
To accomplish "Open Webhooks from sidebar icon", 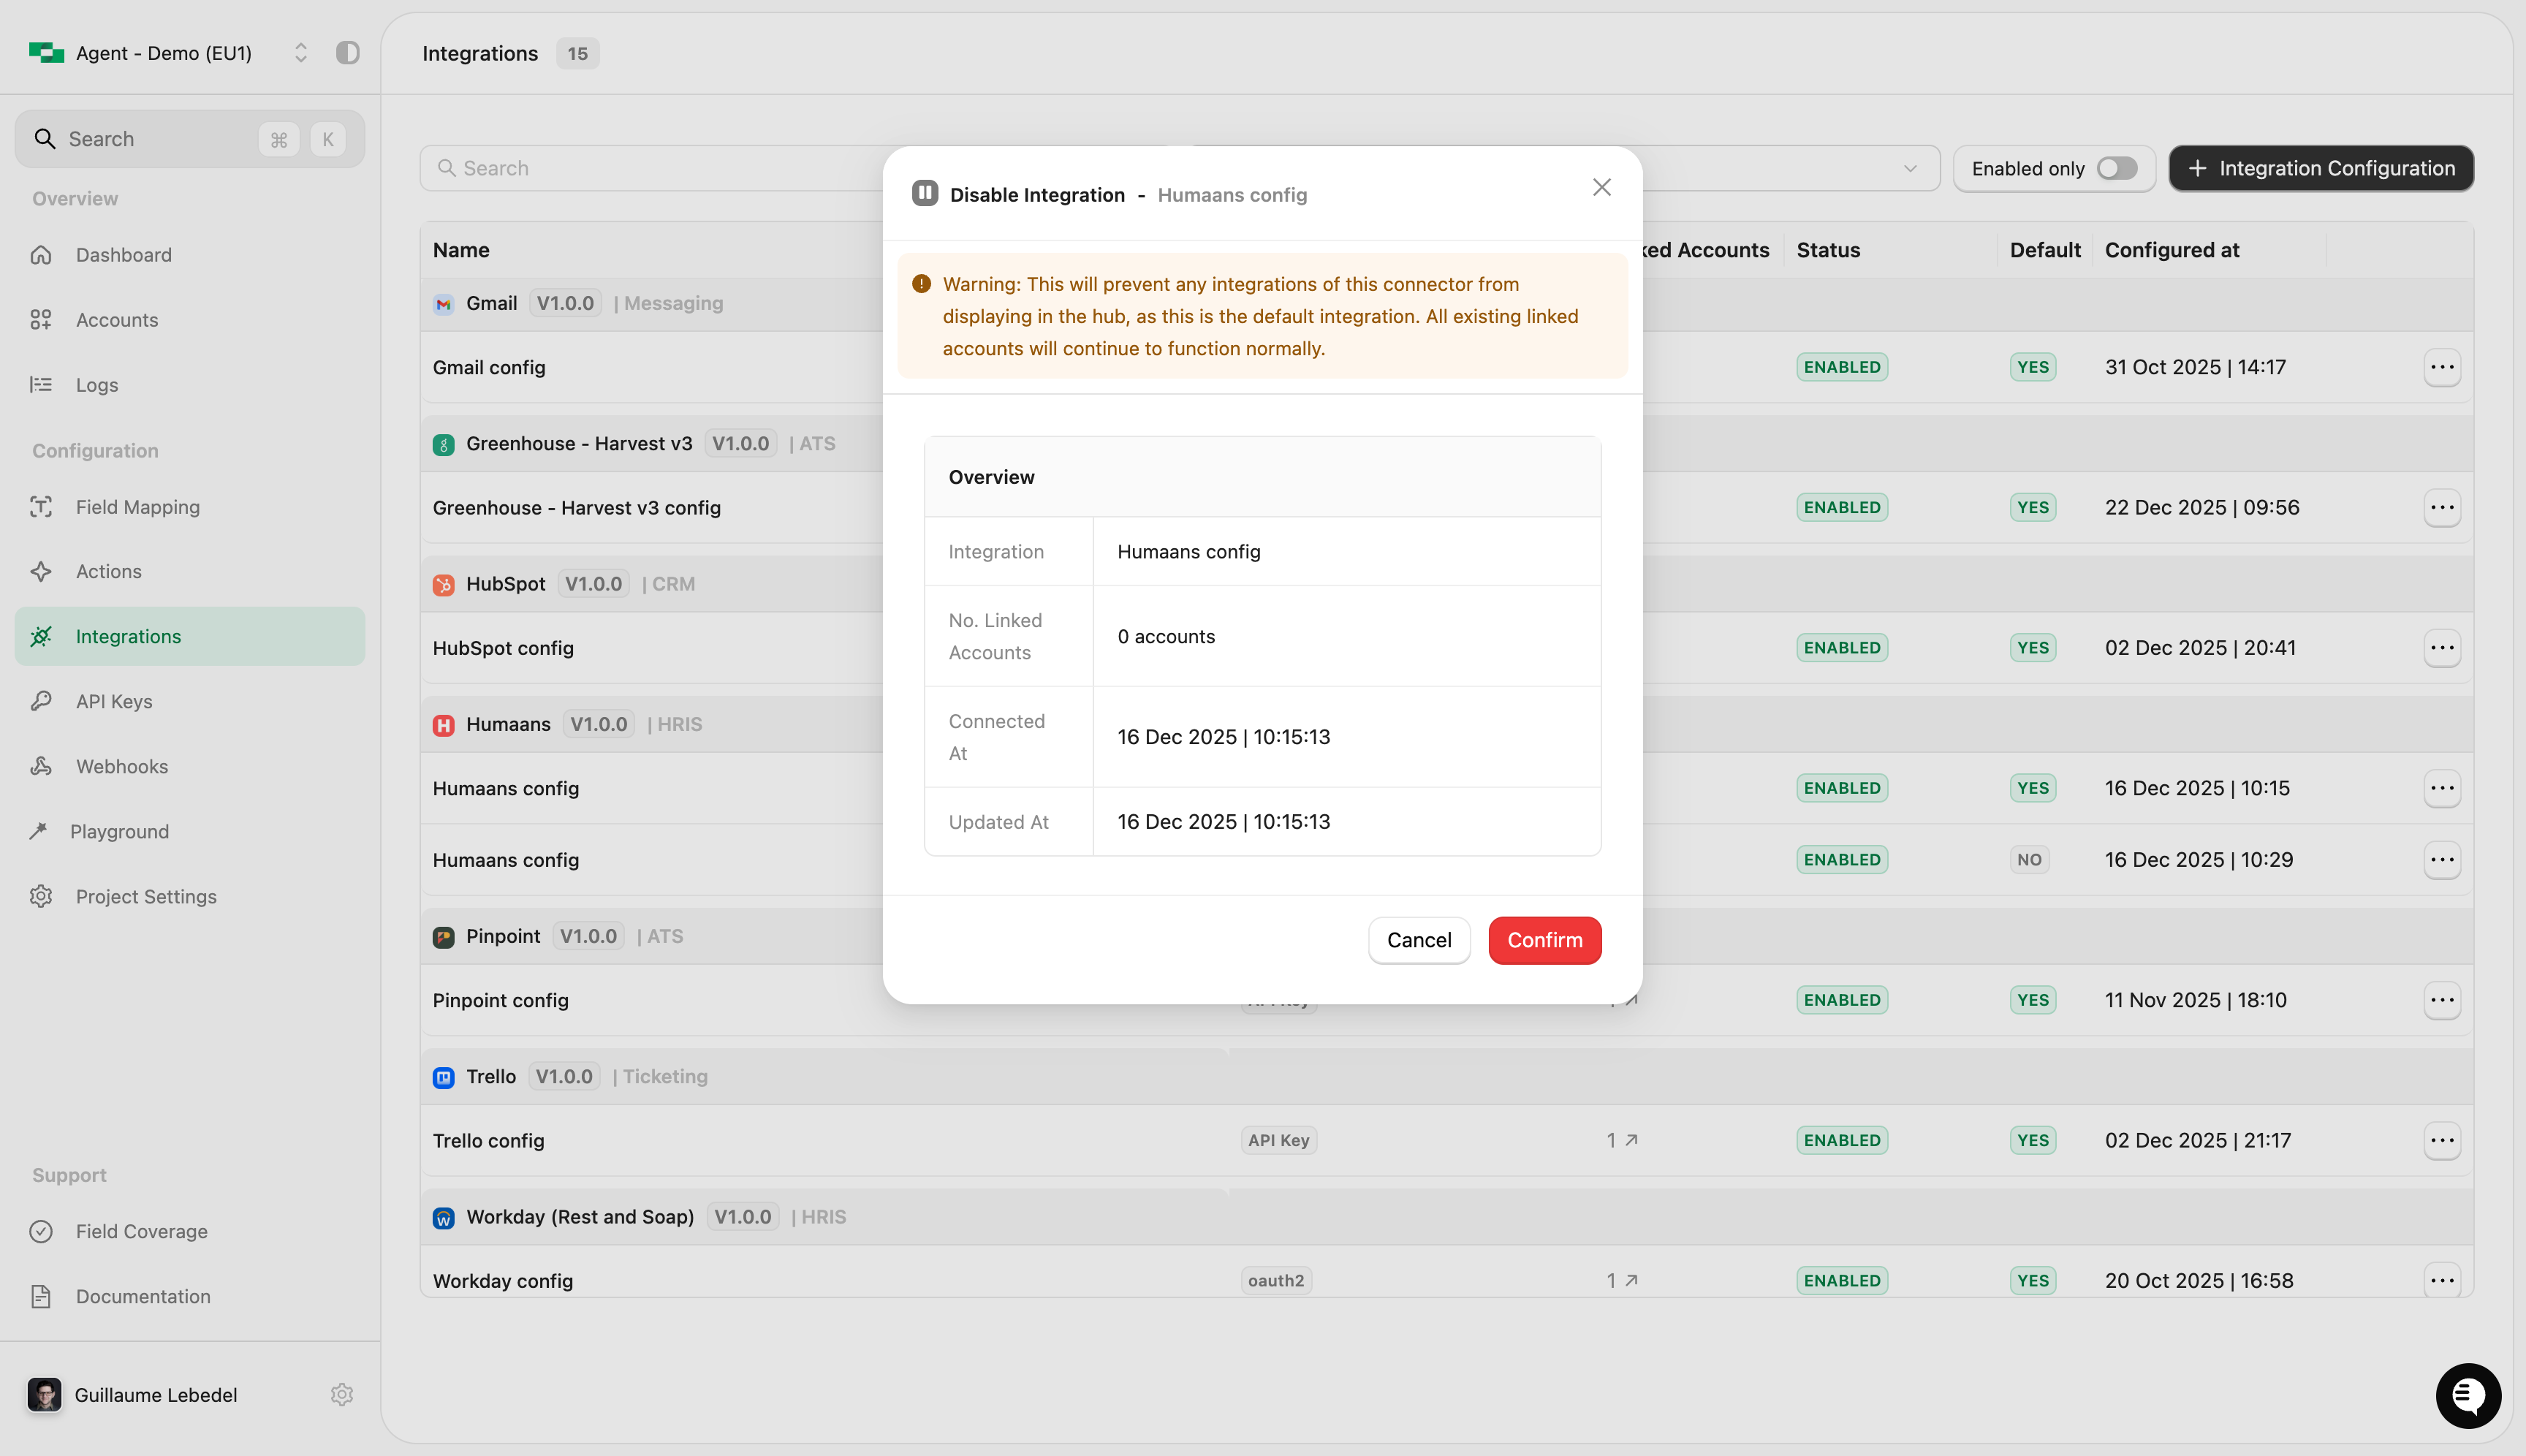I will pyautogui.click(x=41, y=766).
